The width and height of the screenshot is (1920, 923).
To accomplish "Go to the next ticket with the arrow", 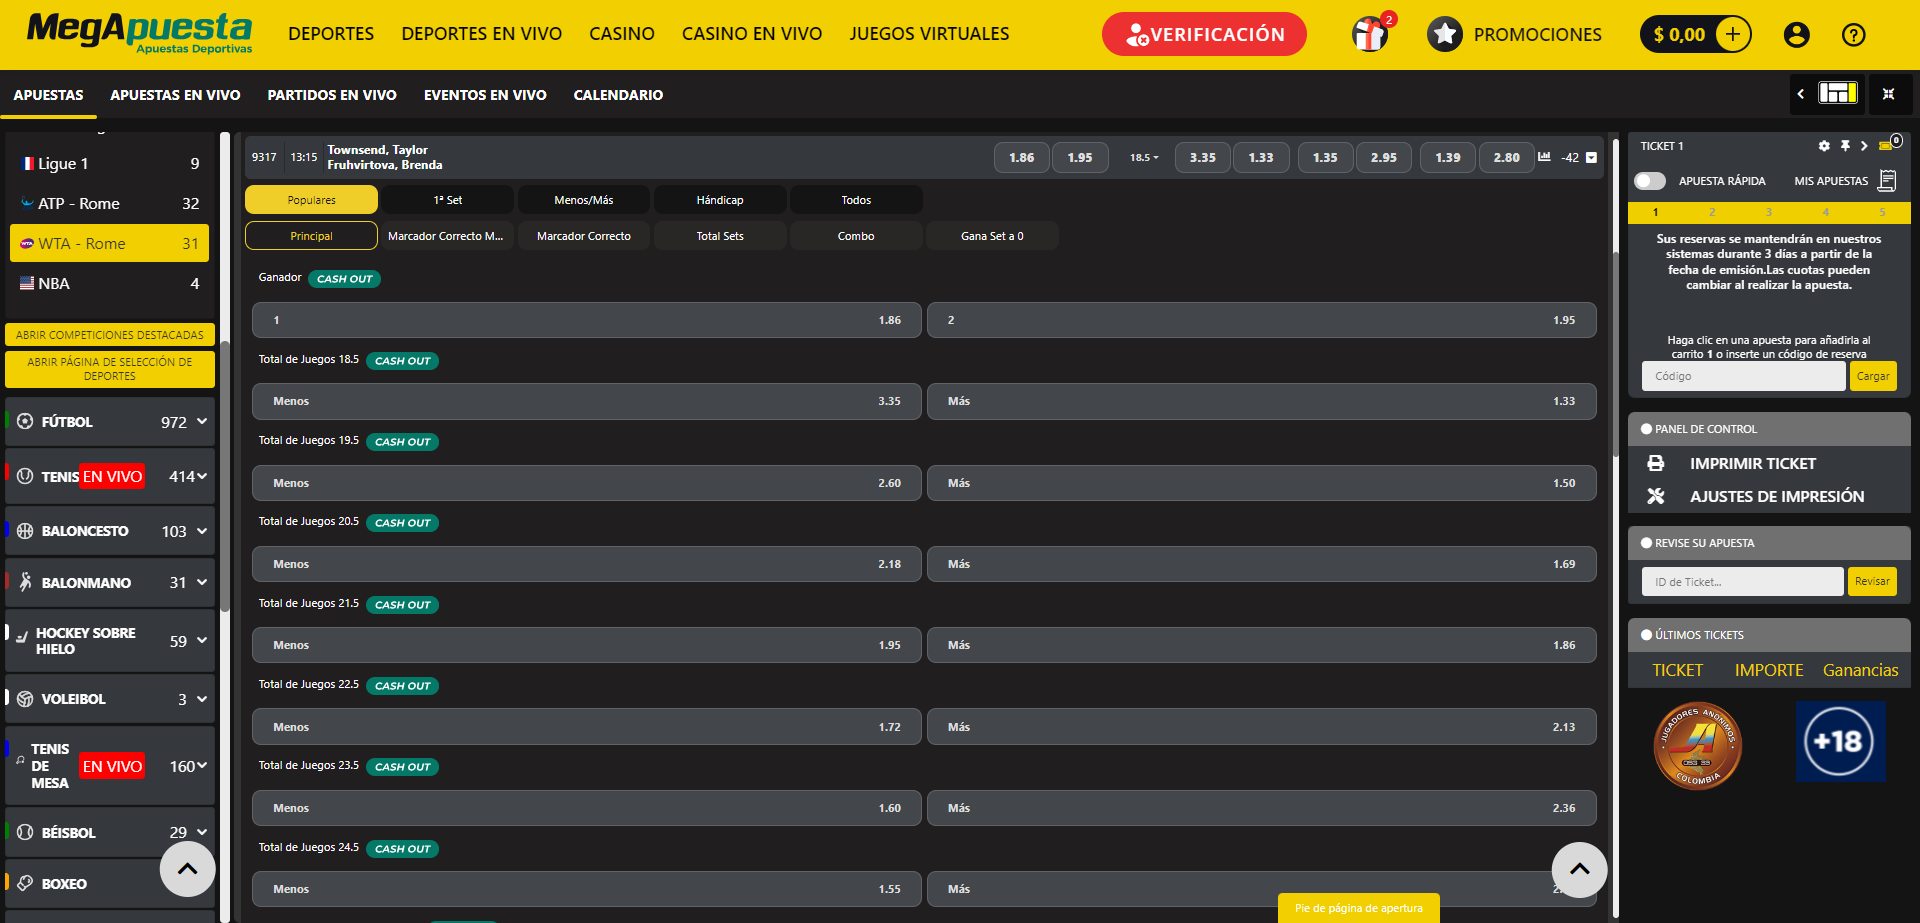I will click(1864, 146).
